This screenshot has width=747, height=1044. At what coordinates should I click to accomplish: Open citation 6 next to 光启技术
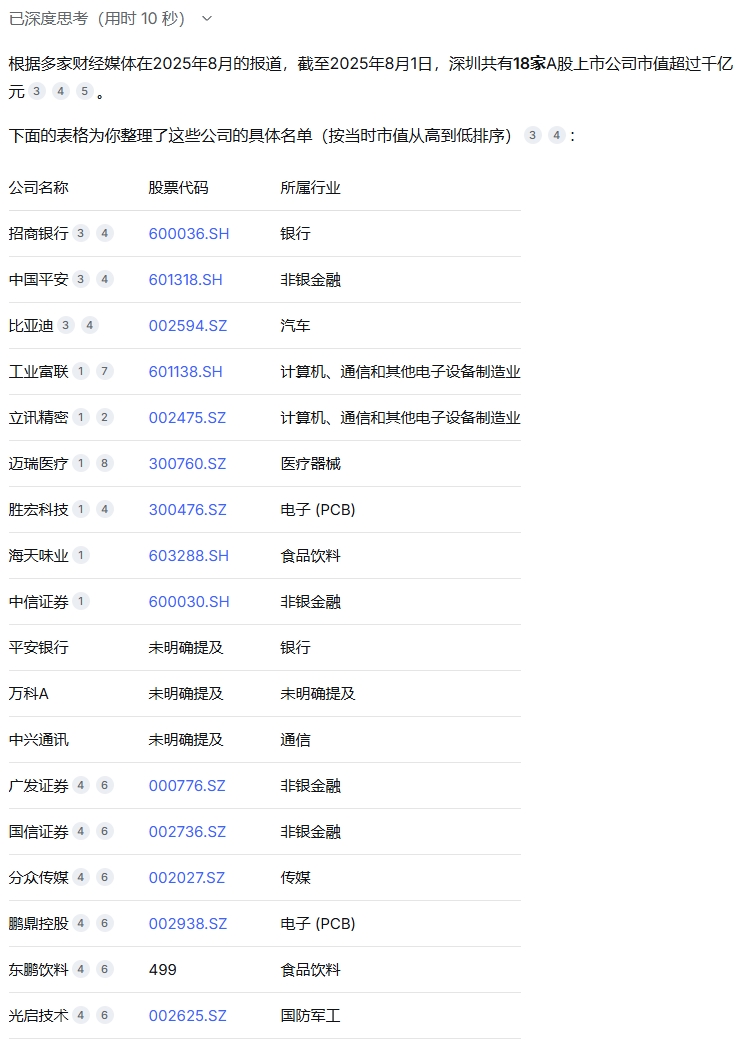pos(105,1015)
